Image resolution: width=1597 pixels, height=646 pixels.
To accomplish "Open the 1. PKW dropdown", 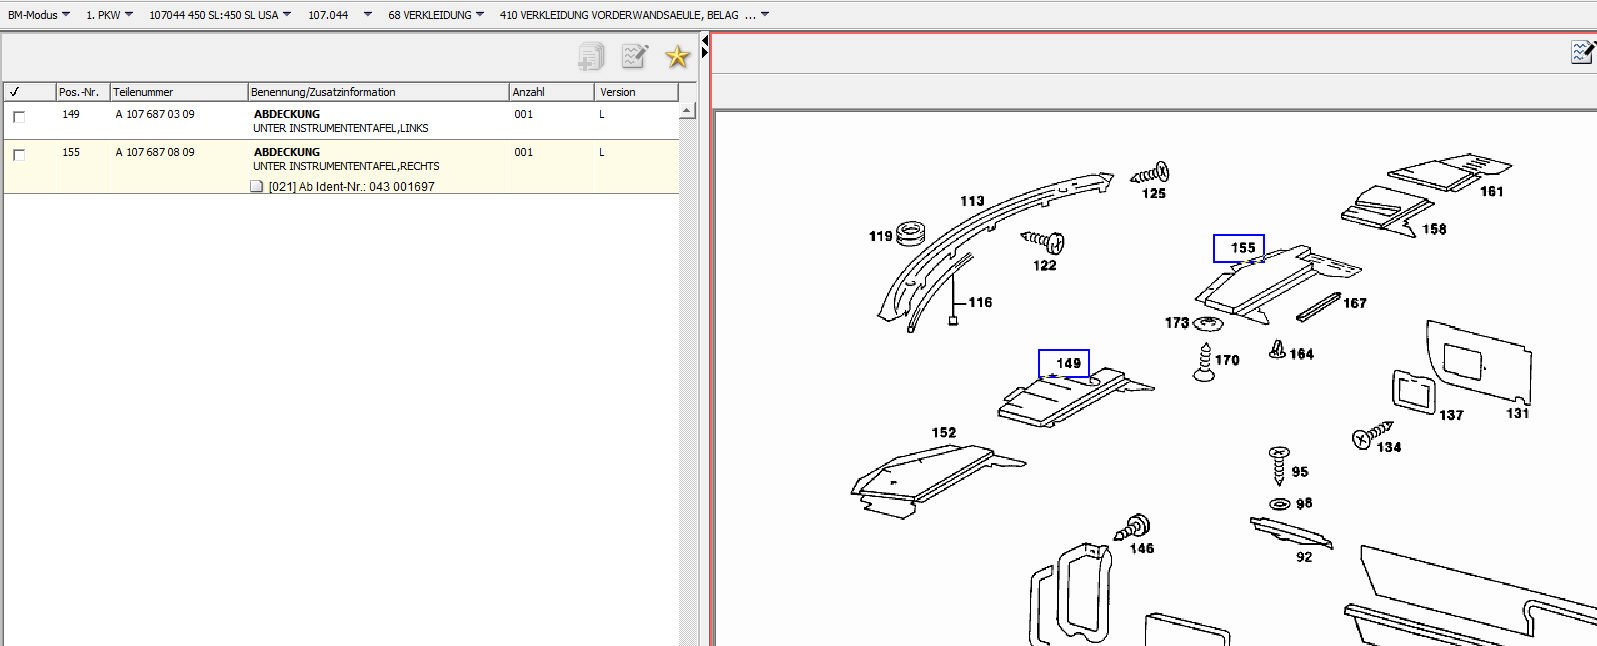I will pyautogui.click(x=109, y=15).
